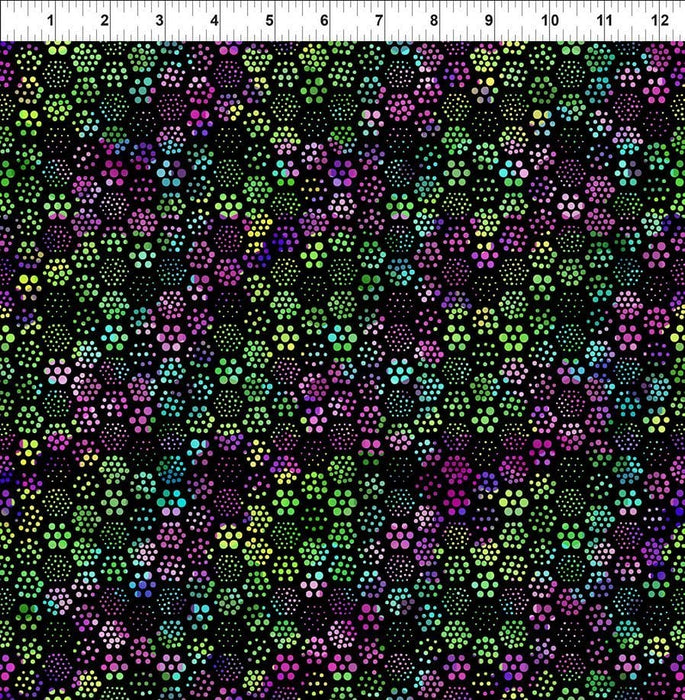Click the number 1 on the ruler
The height and width of the screenshot is (700, 685).
[50, 20]
